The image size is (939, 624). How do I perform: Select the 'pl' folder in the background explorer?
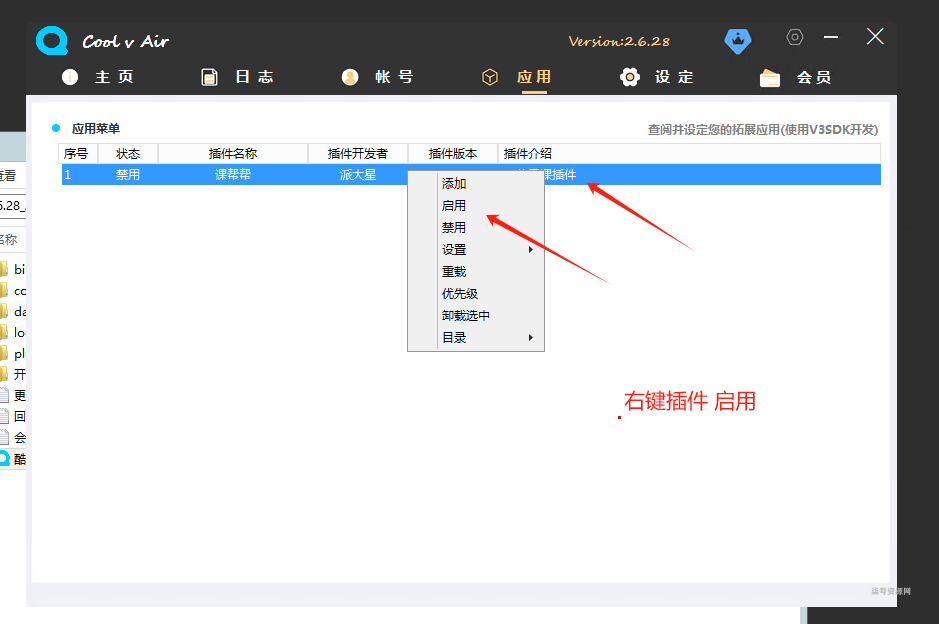click(13, 353)
